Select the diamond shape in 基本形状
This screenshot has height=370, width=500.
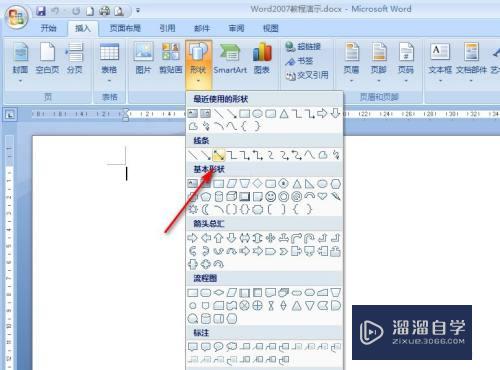click(x=257, y=183)
